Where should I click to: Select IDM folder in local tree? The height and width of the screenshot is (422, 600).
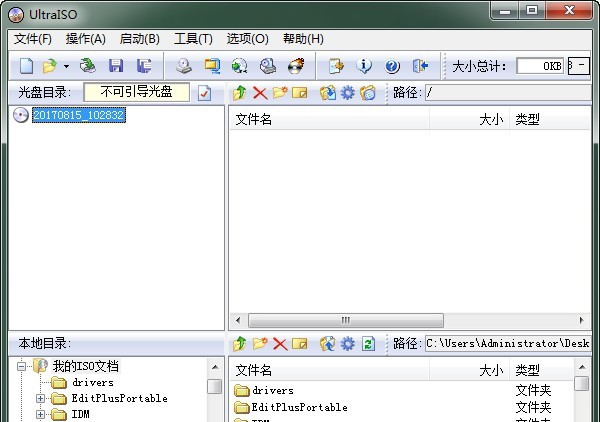coord(80,414)
